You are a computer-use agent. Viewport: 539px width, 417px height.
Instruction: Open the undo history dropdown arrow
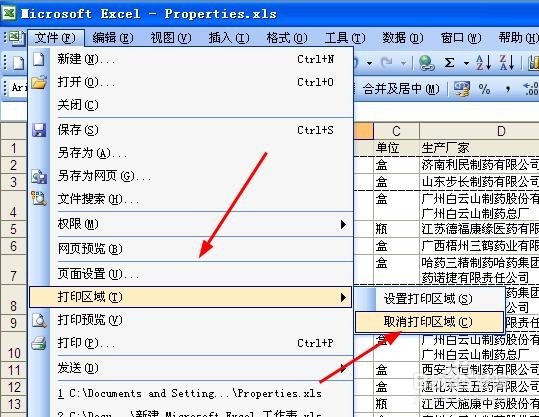click(370, 63)
